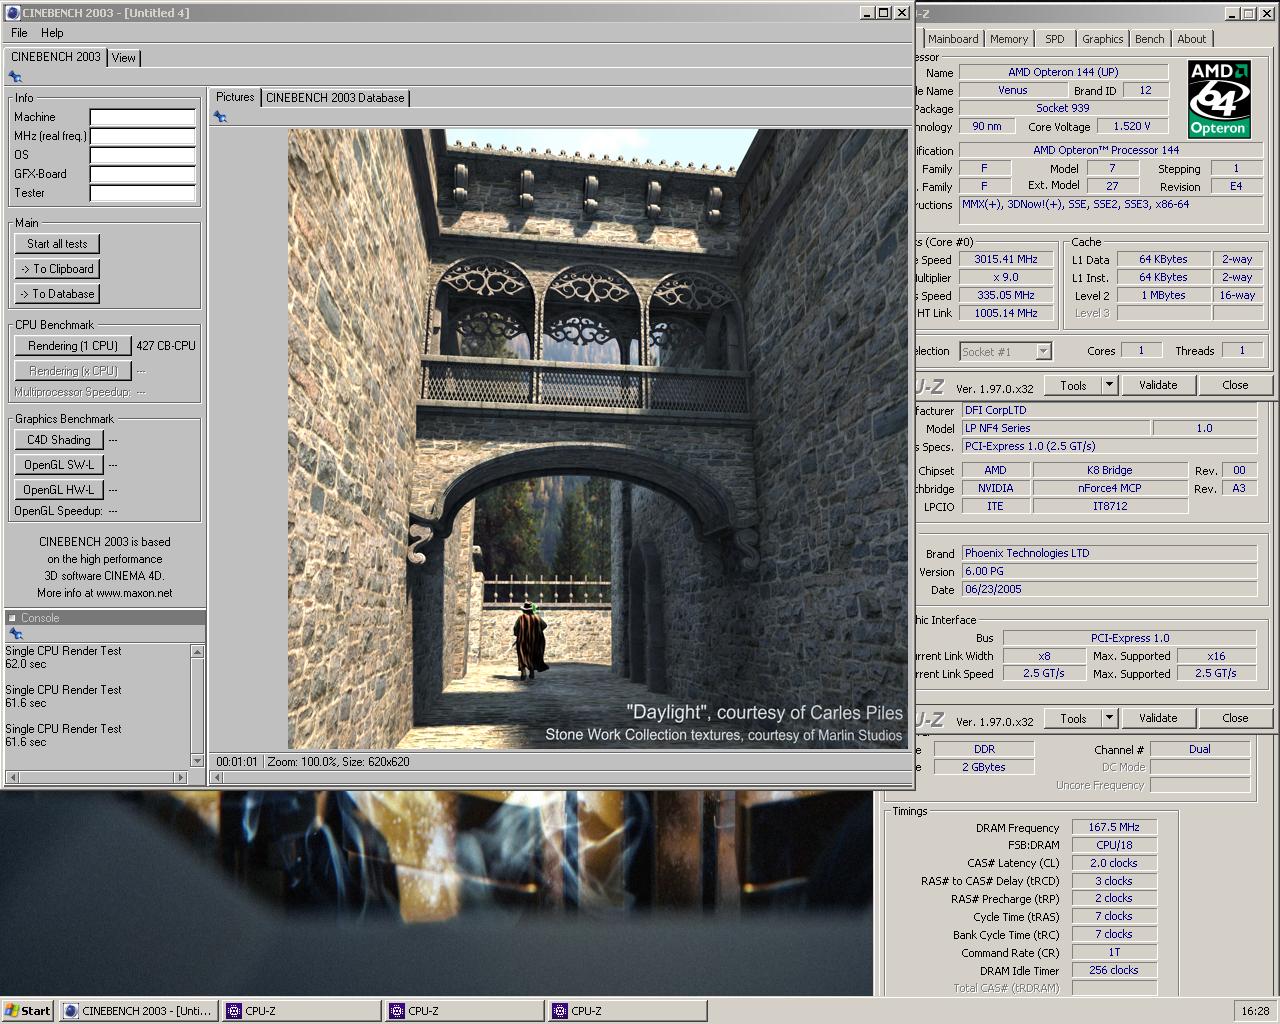The width and height of the screenshot is (1280, 1024).
Task: Click the 167.5 MHz DRAM Frequency value
Action: 1114,827
